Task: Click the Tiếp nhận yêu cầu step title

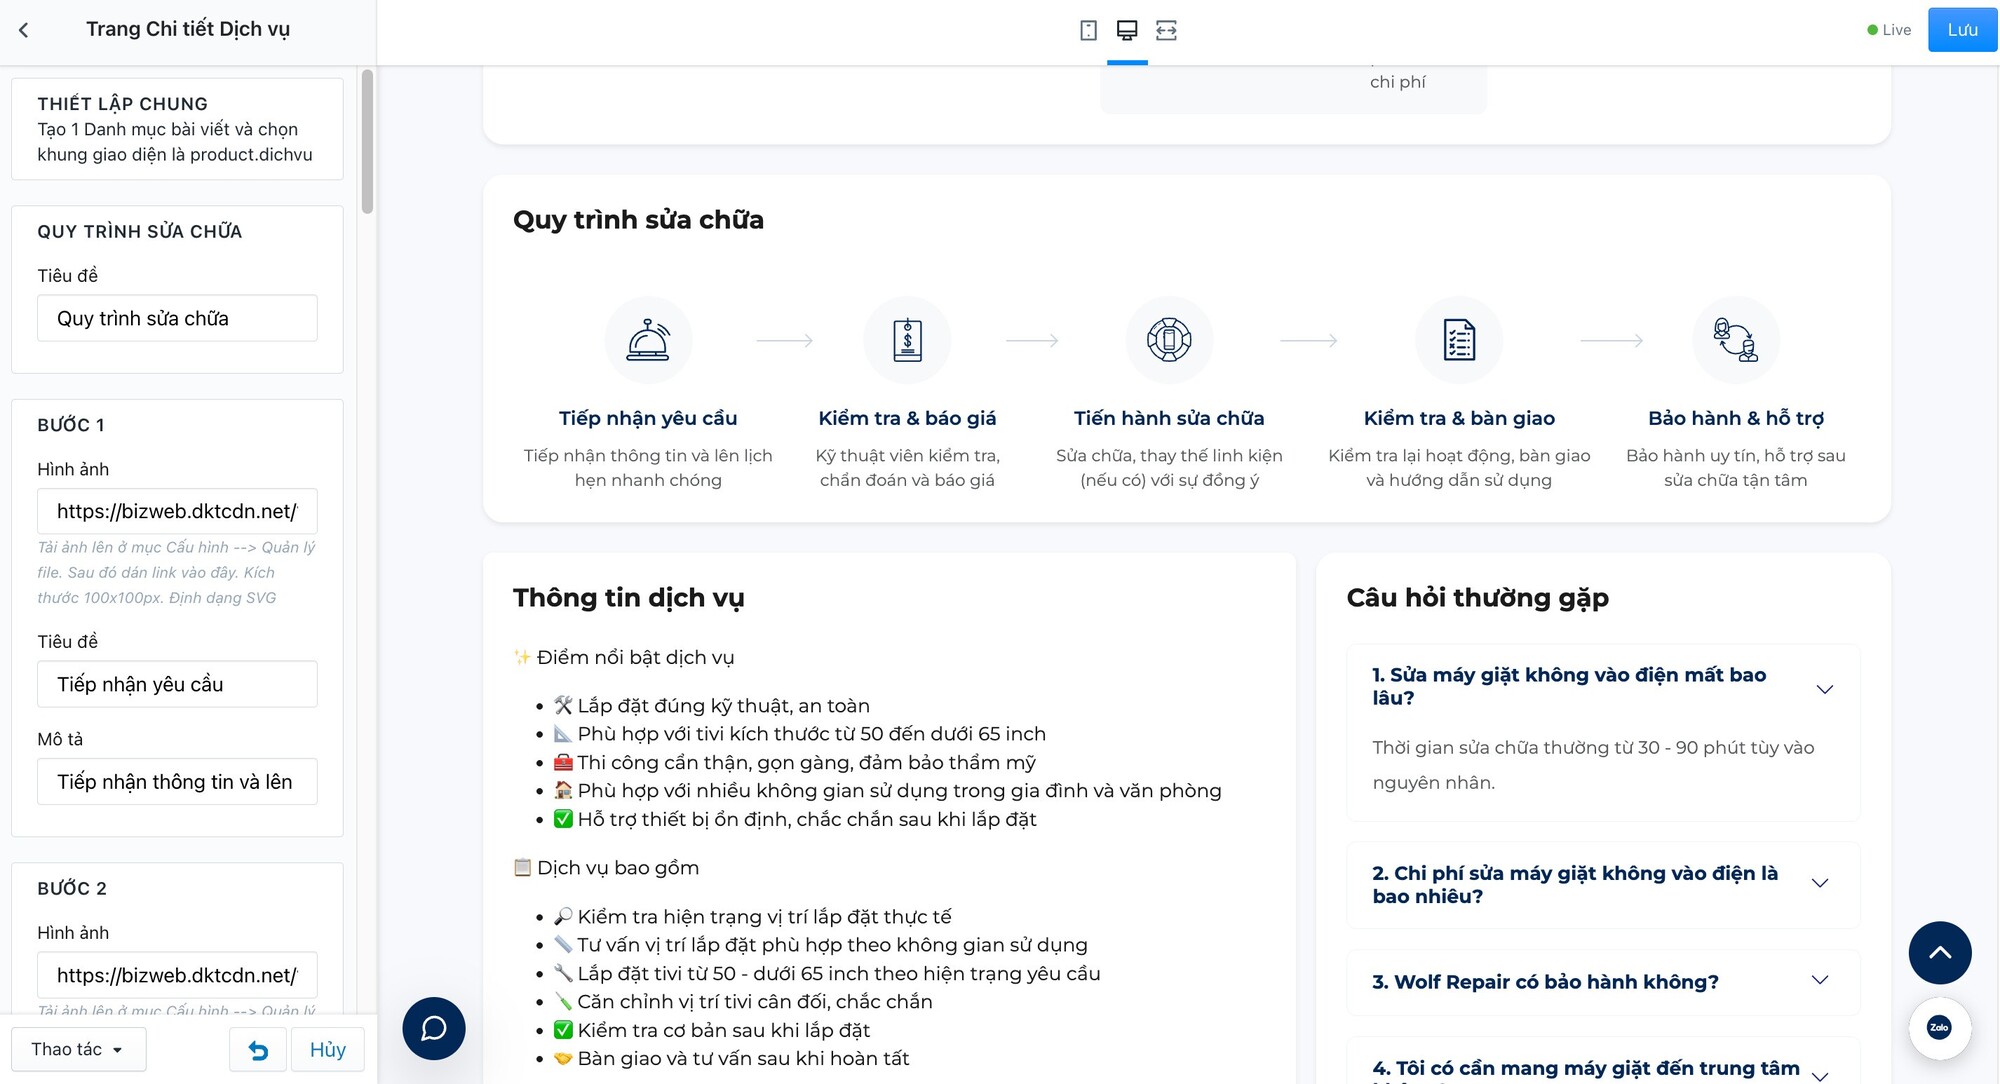Action: click(648, 418)
